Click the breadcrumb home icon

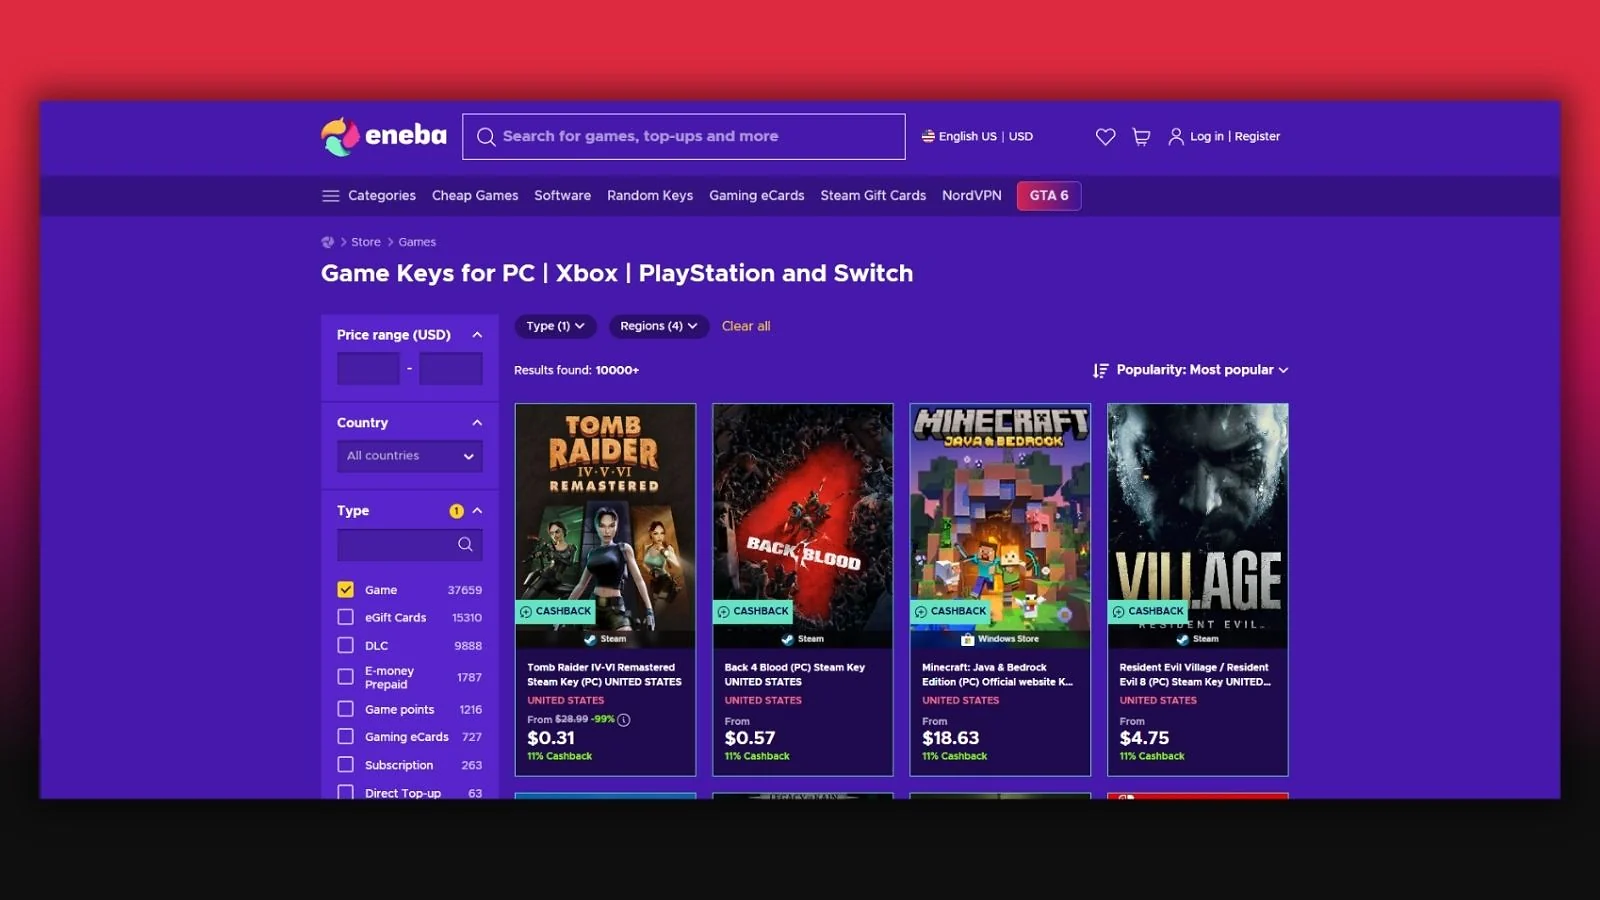coord(327,242)
